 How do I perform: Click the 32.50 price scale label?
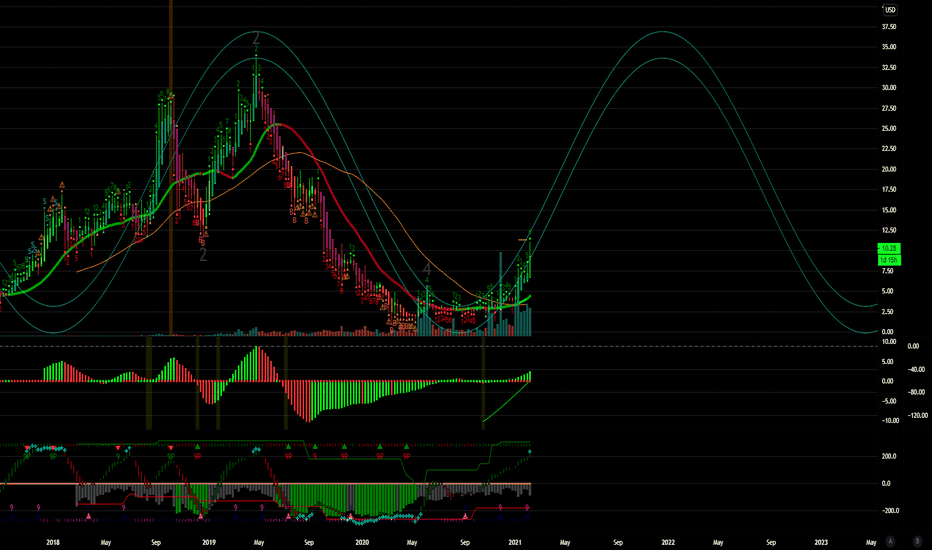coord(889,67)
